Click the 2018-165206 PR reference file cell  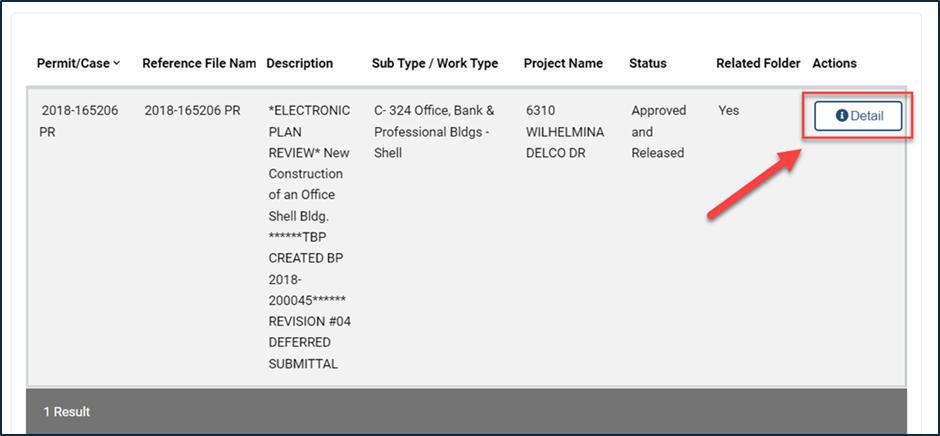coord(192,110)
